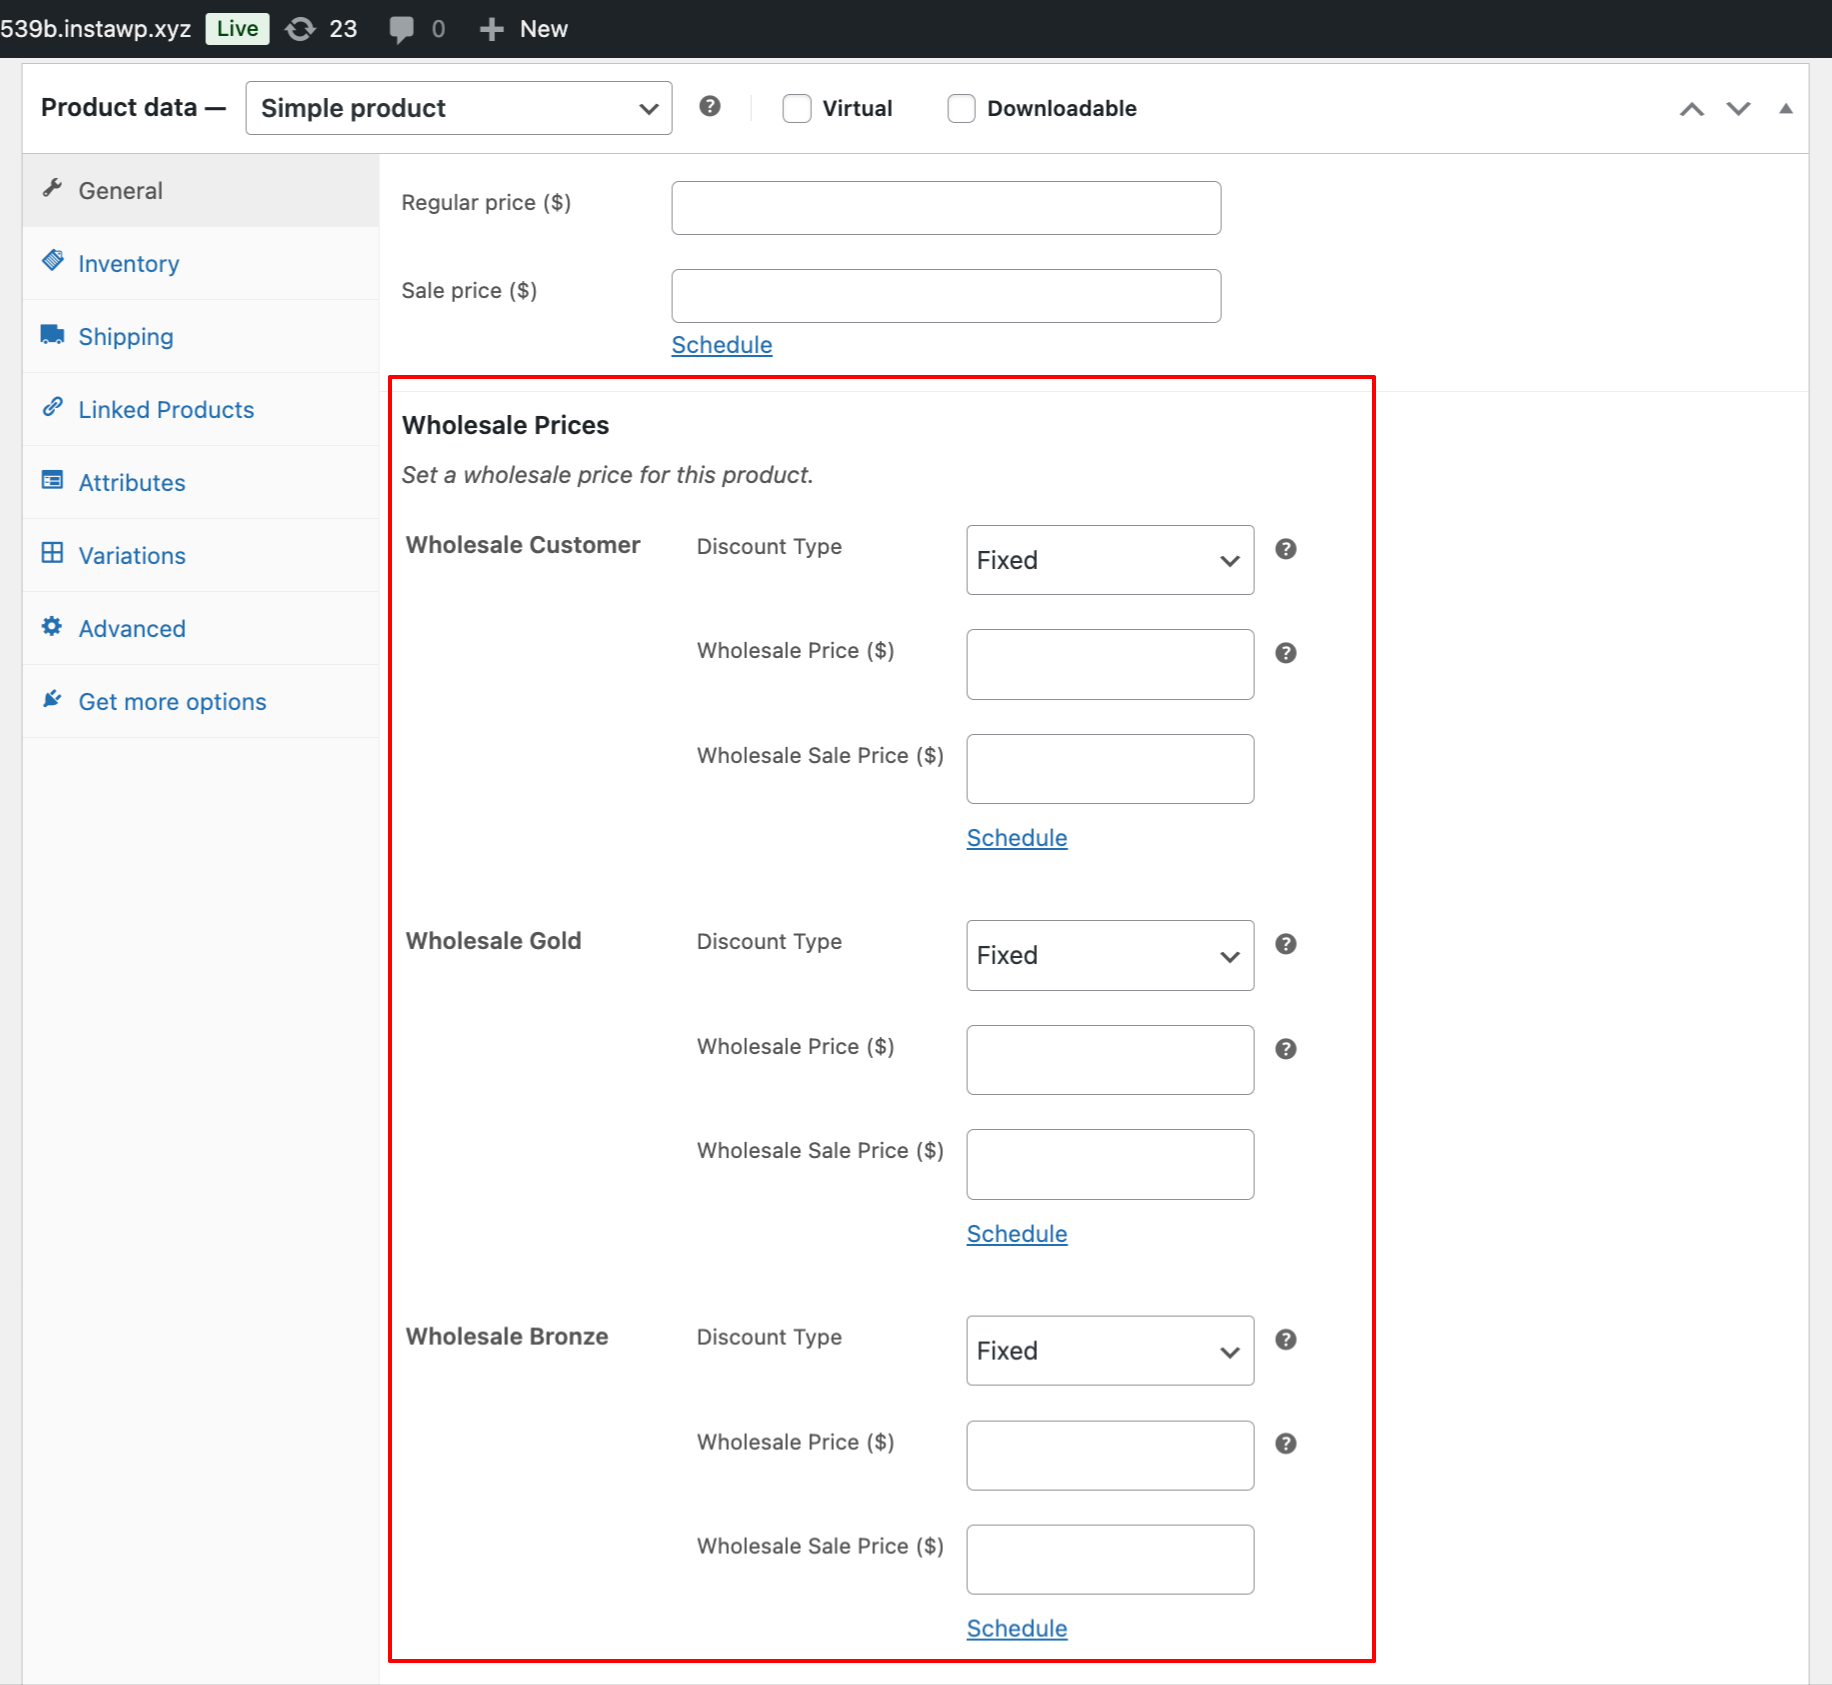Click Schedule link under Wholesale Gold
The image size is (1832, 1685).
pos(1017,1234)
